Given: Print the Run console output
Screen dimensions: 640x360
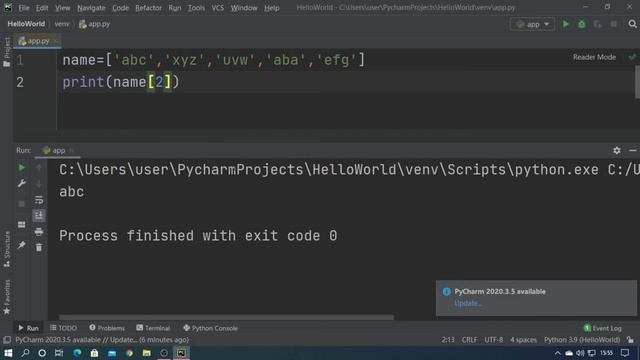Looking at the screenshot, I should point(39,232).
